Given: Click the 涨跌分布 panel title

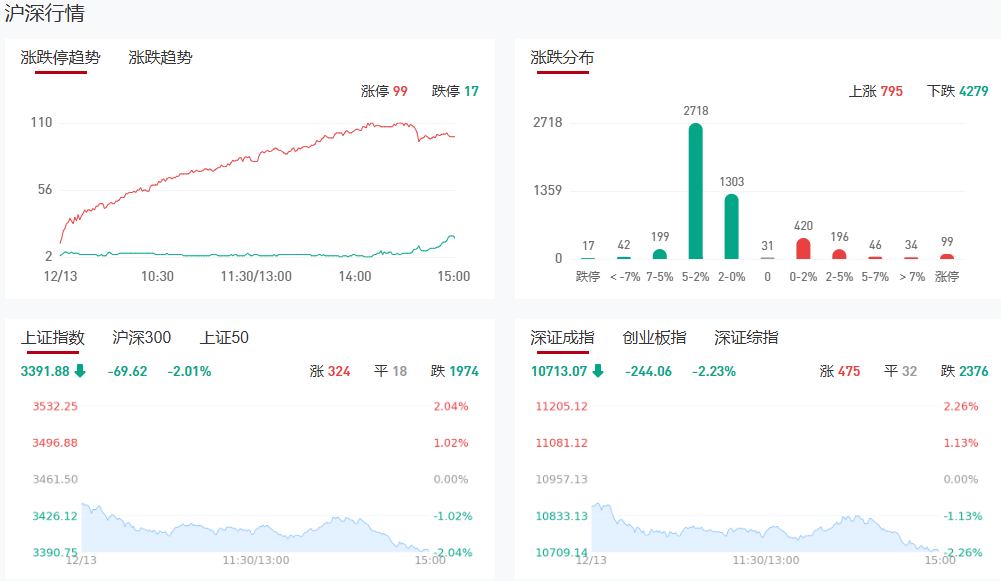Looking at the screenshot, I should pos(562,58).
